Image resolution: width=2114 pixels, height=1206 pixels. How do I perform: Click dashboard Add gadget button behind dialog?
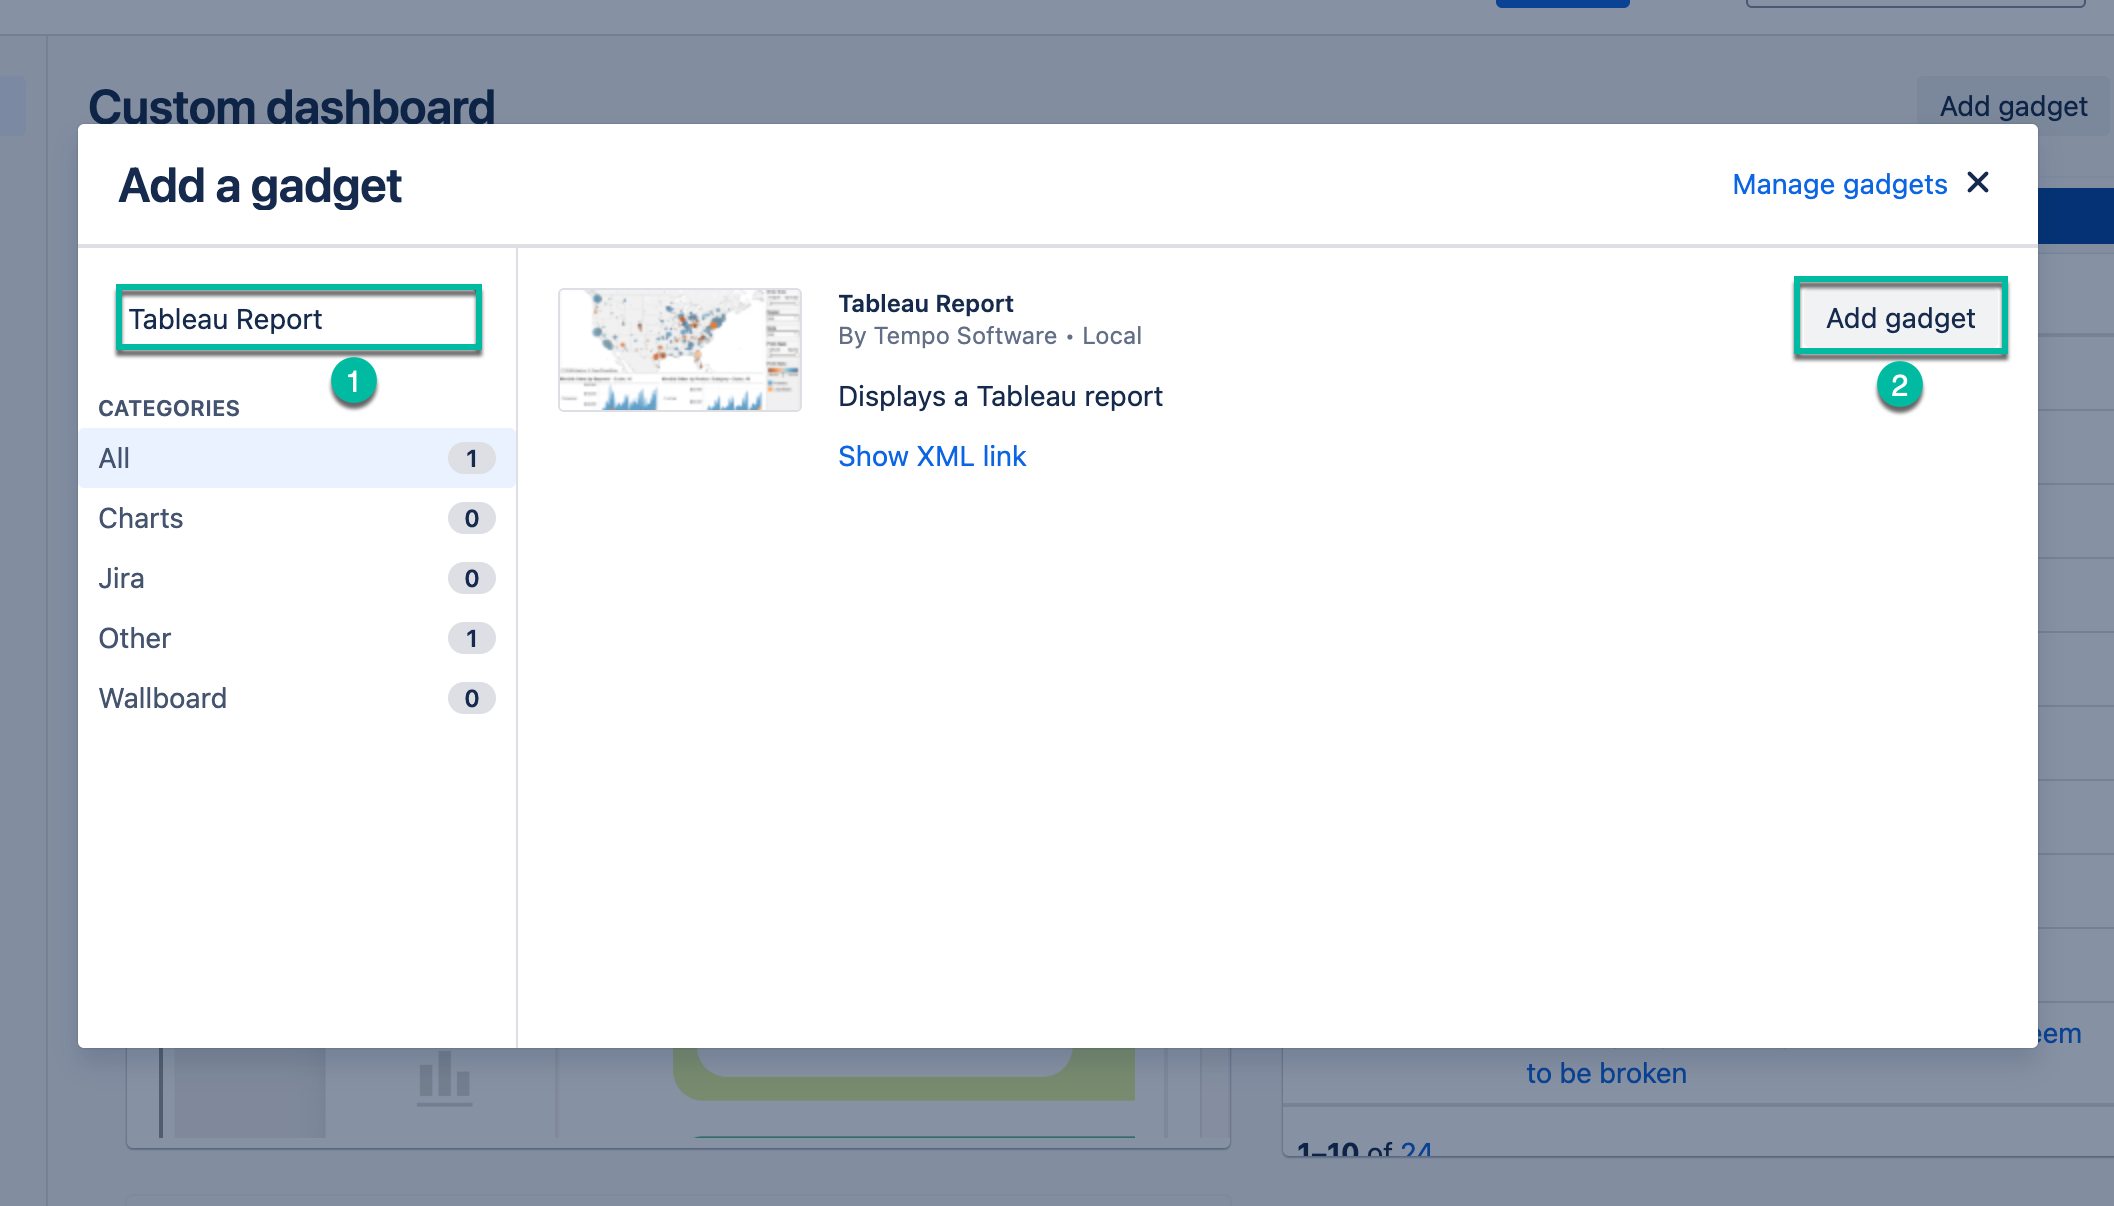(2012, 106)
